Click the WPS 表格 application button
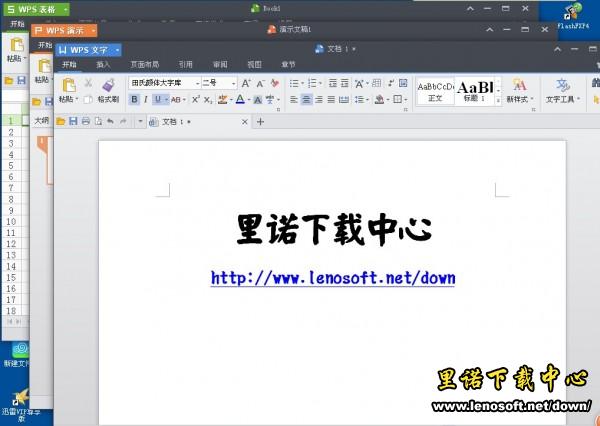This screenshot has height=426, width=600. point(36,9)
